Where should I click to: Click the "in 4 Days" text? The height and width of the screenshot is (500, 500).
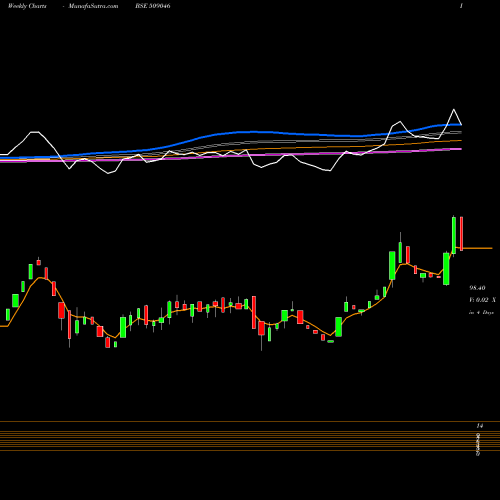tap(481, 313)
